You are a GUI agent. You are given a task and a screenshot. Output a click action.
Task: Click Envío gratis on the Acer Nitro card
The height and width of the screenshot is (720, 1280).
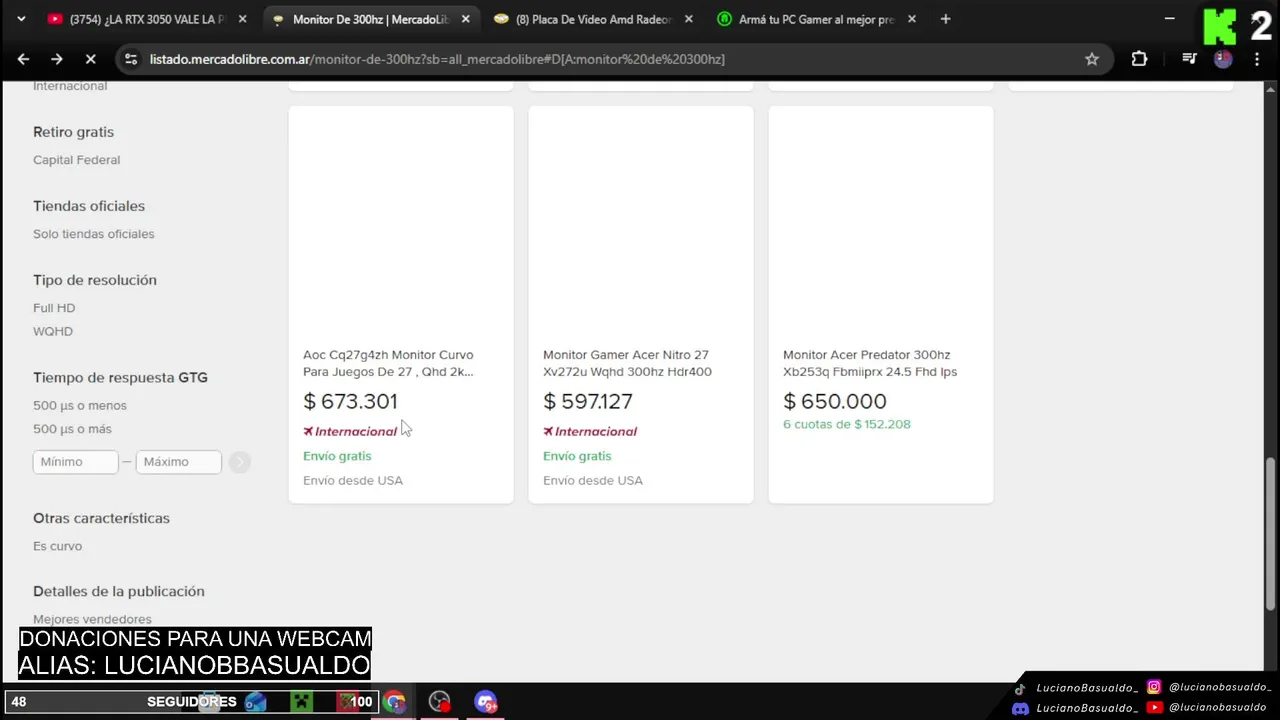pyautogui.click(x=577, y=456)
